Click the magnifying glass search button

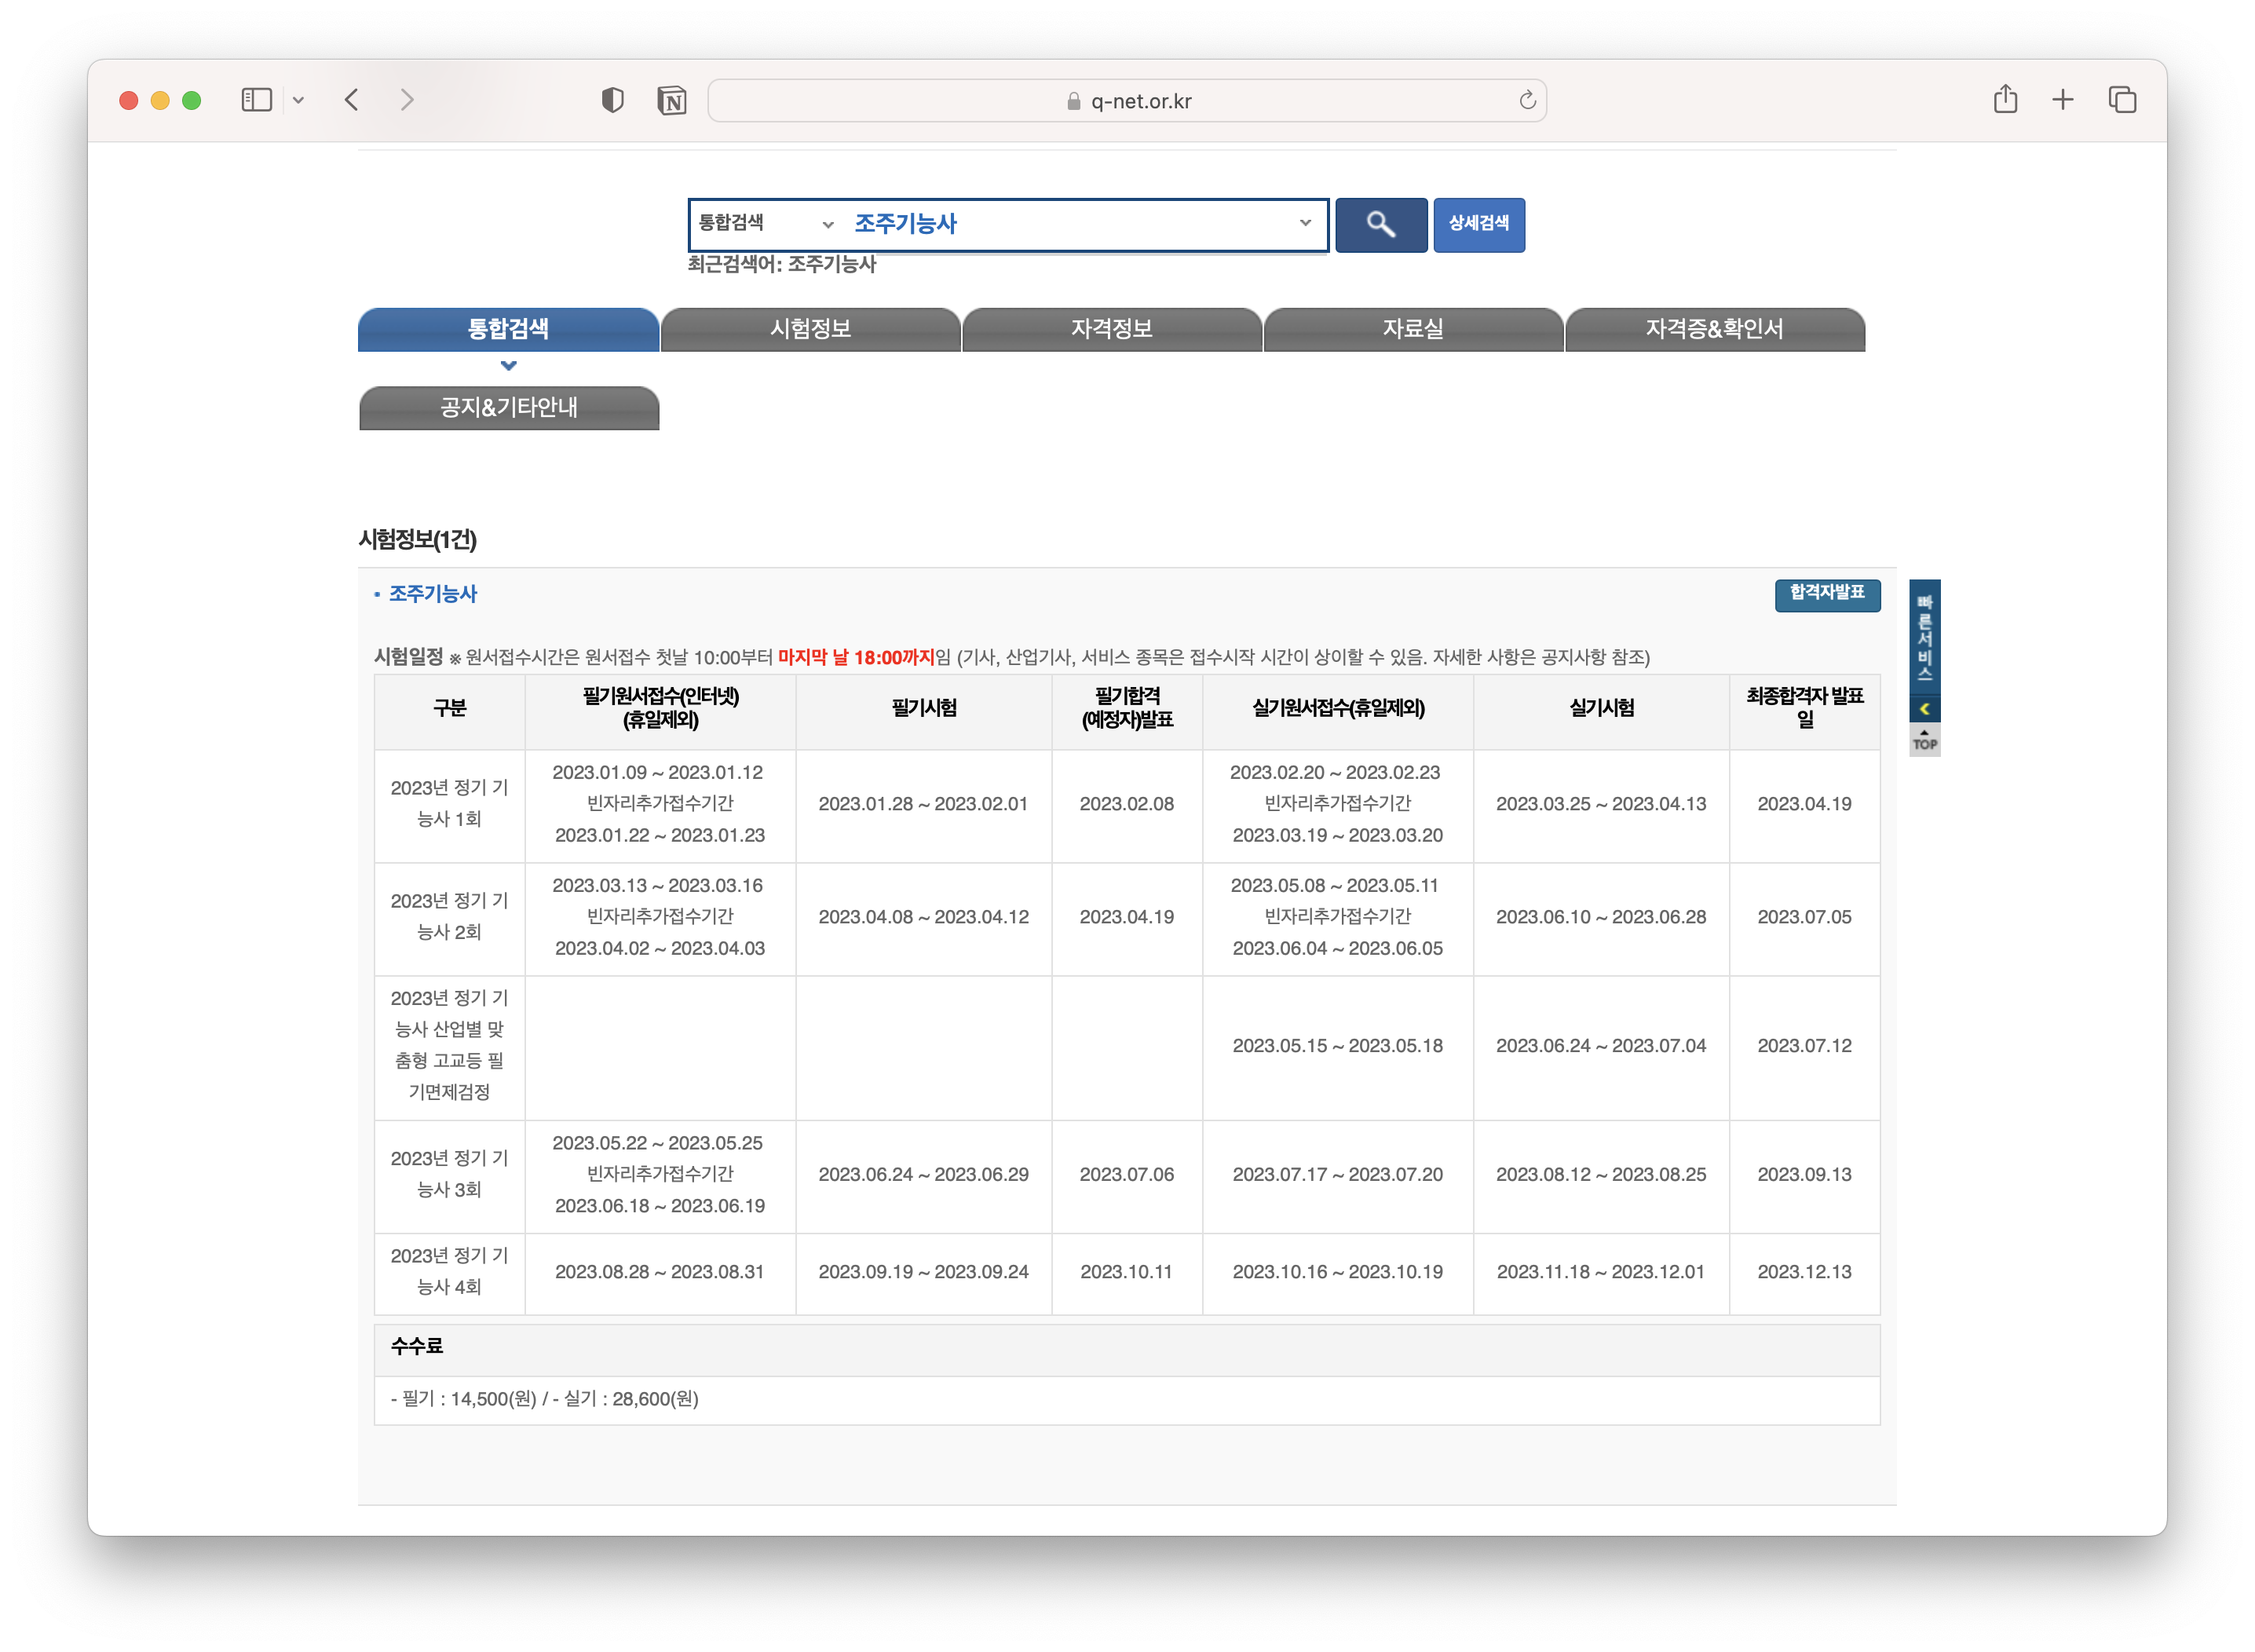pyautogui.click(x=1380, y=225)
